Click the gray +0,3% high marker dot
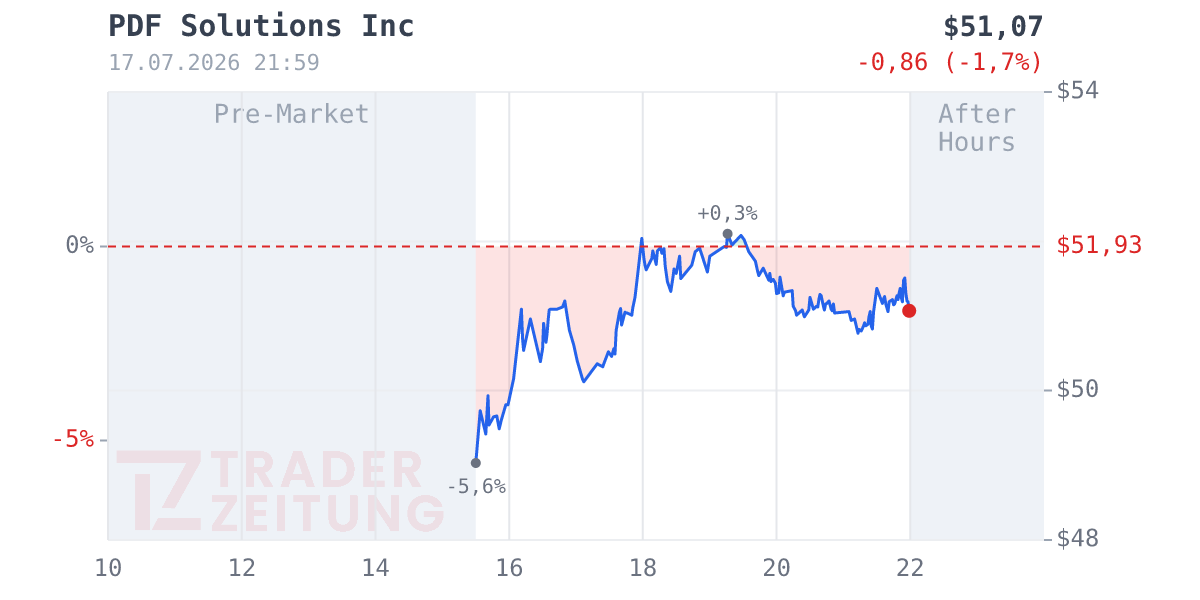The width and height of the screenshot is (1200, 600). [x=727, y=234]
